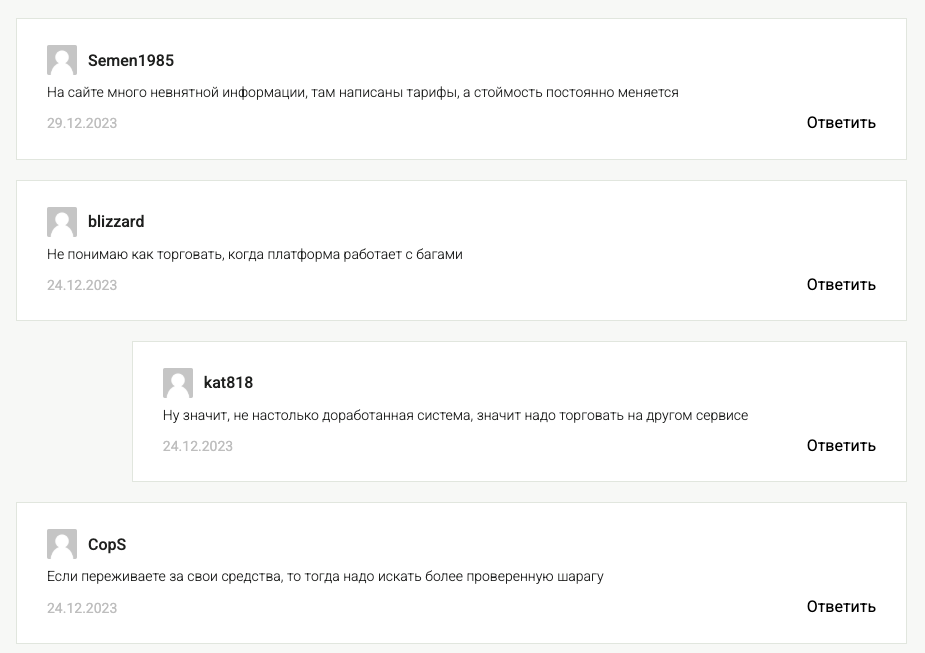Open the blizzard username

click(x=116, y=222)
